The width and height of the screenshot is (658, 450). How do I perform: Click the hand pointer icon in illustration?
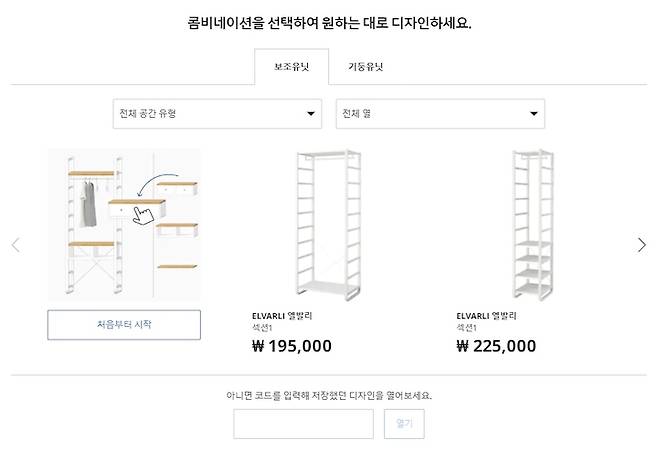click(x=145, y=214)
